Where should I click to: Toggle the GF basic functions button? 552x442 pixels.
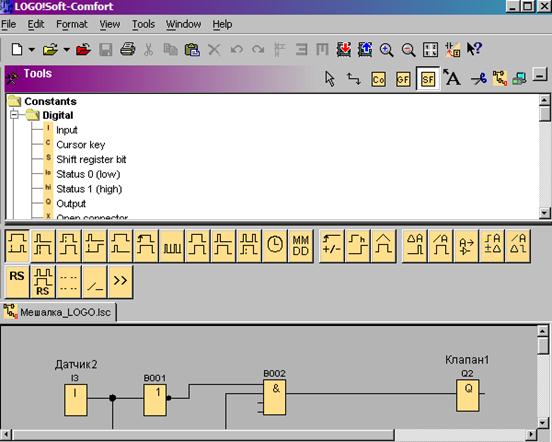403,79
